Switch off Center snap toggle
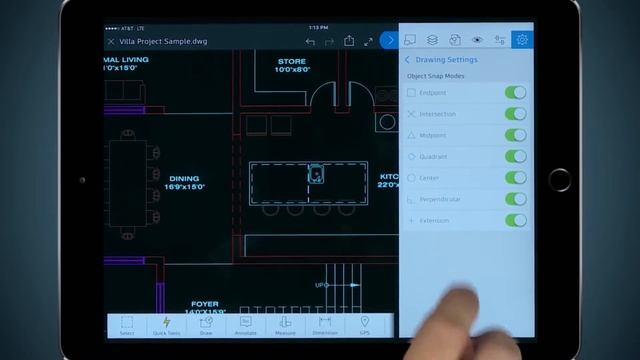This screenshot has height=360, width=640. [516, 178]
